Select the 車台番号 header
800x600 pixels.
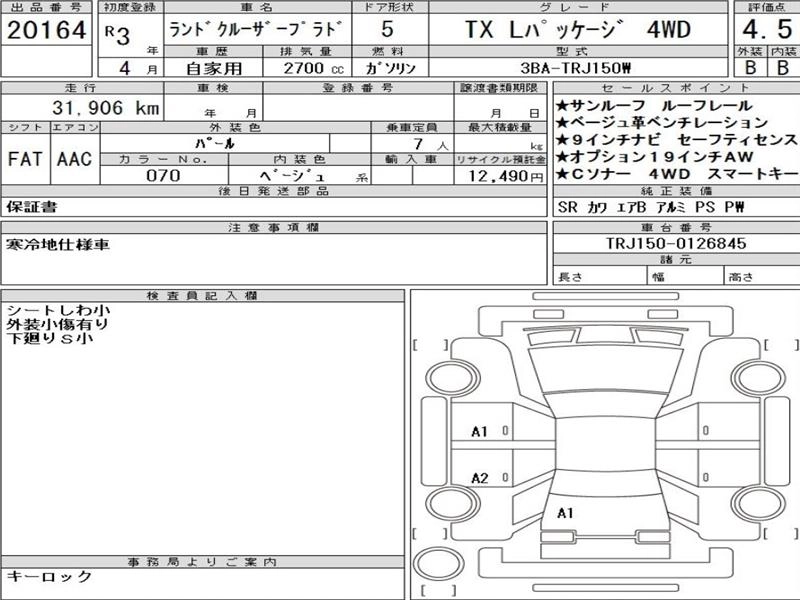(x=676, y=228)
